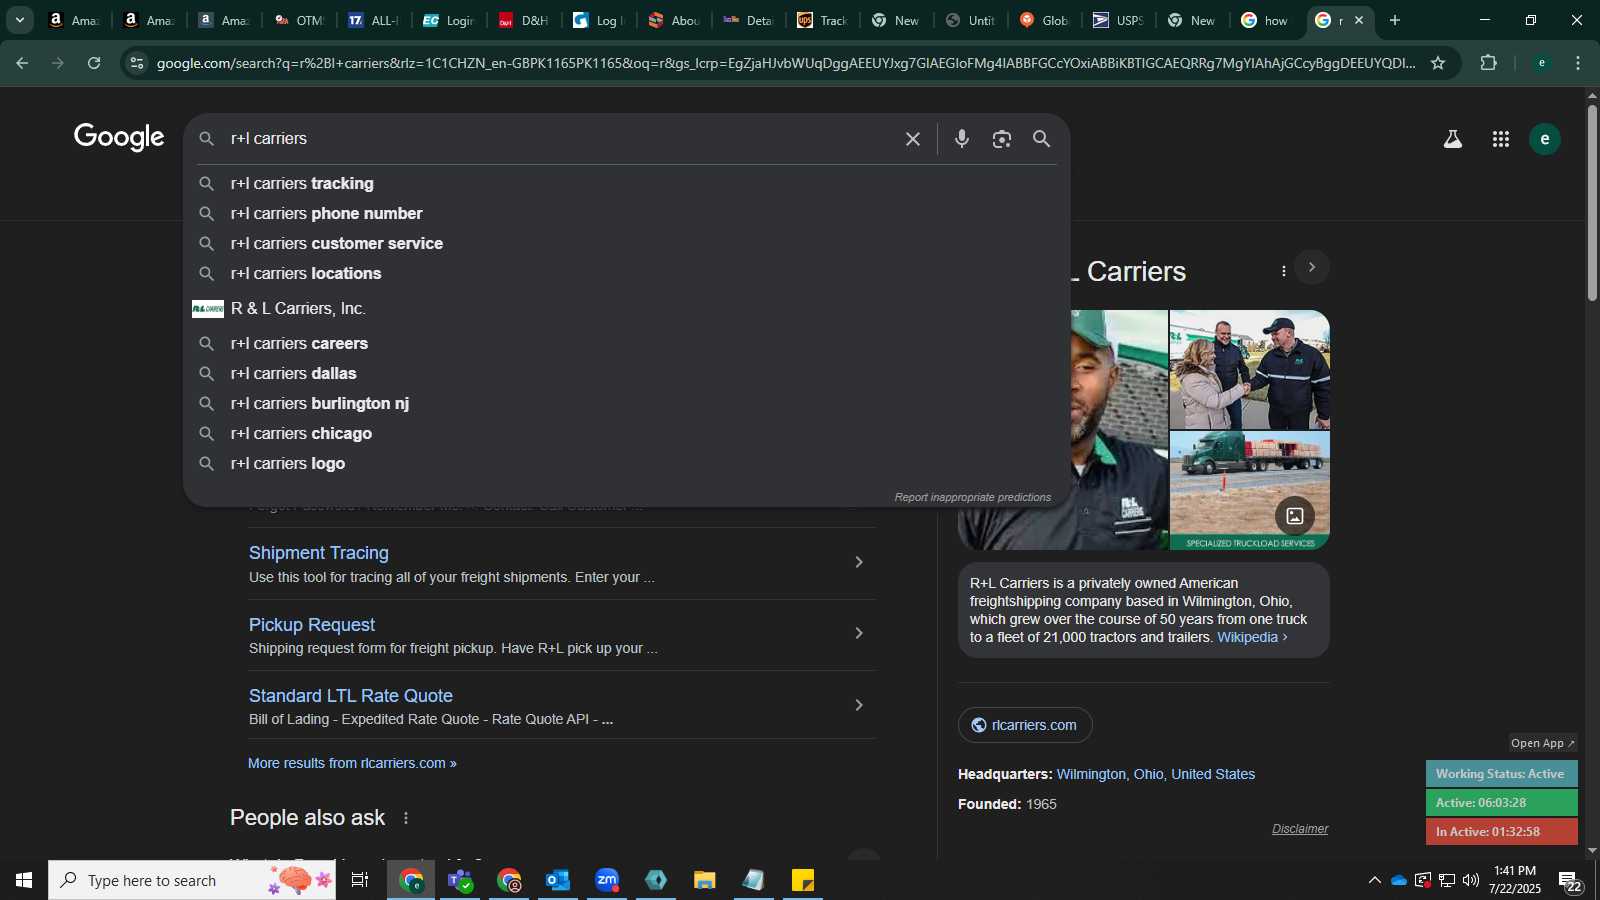Click the search query input field
The height and width of the screenshot is (900, 1600).
[560, 139]
